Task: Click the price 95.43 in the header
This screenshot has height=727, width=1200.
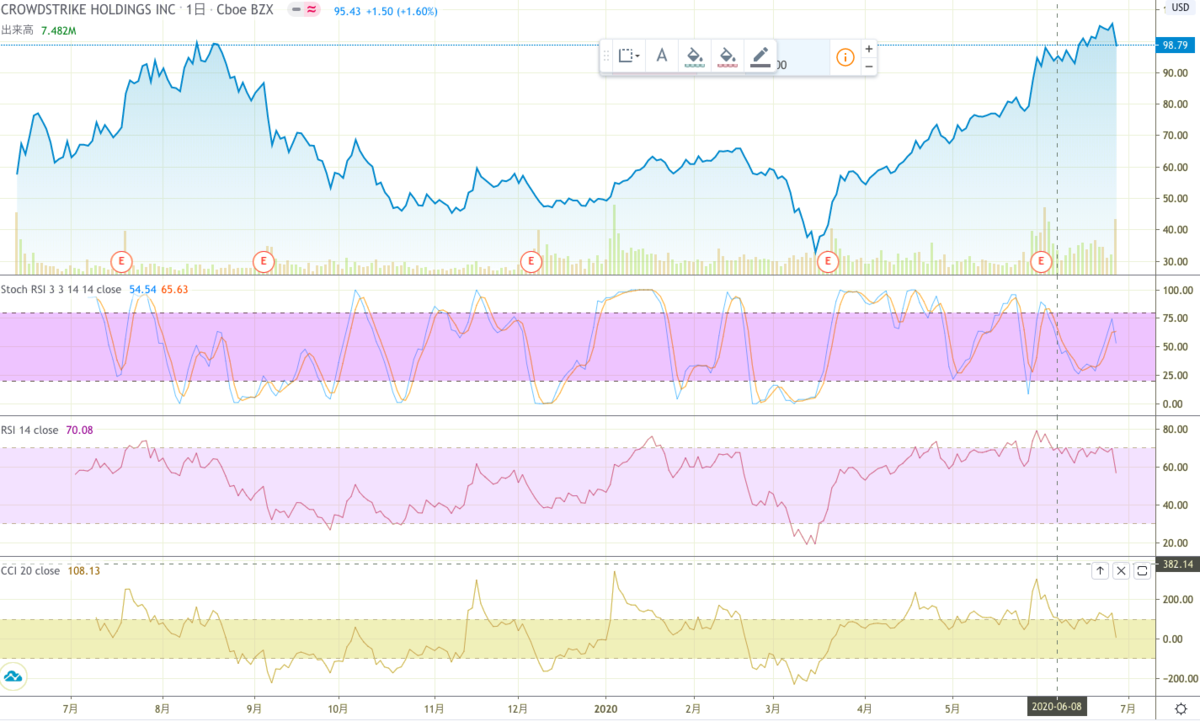Action: (x=347, y=11)
